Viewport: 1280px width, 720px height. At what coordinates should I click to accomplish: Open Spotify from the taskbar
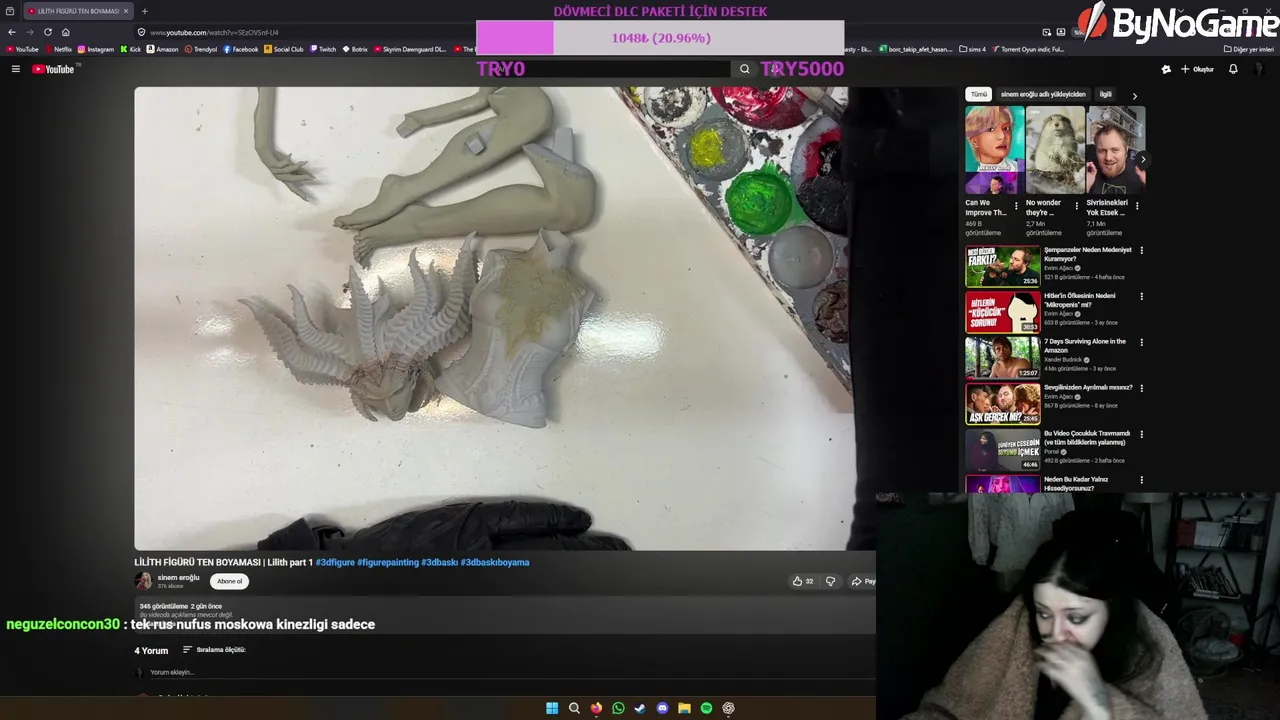pos(706,708)
